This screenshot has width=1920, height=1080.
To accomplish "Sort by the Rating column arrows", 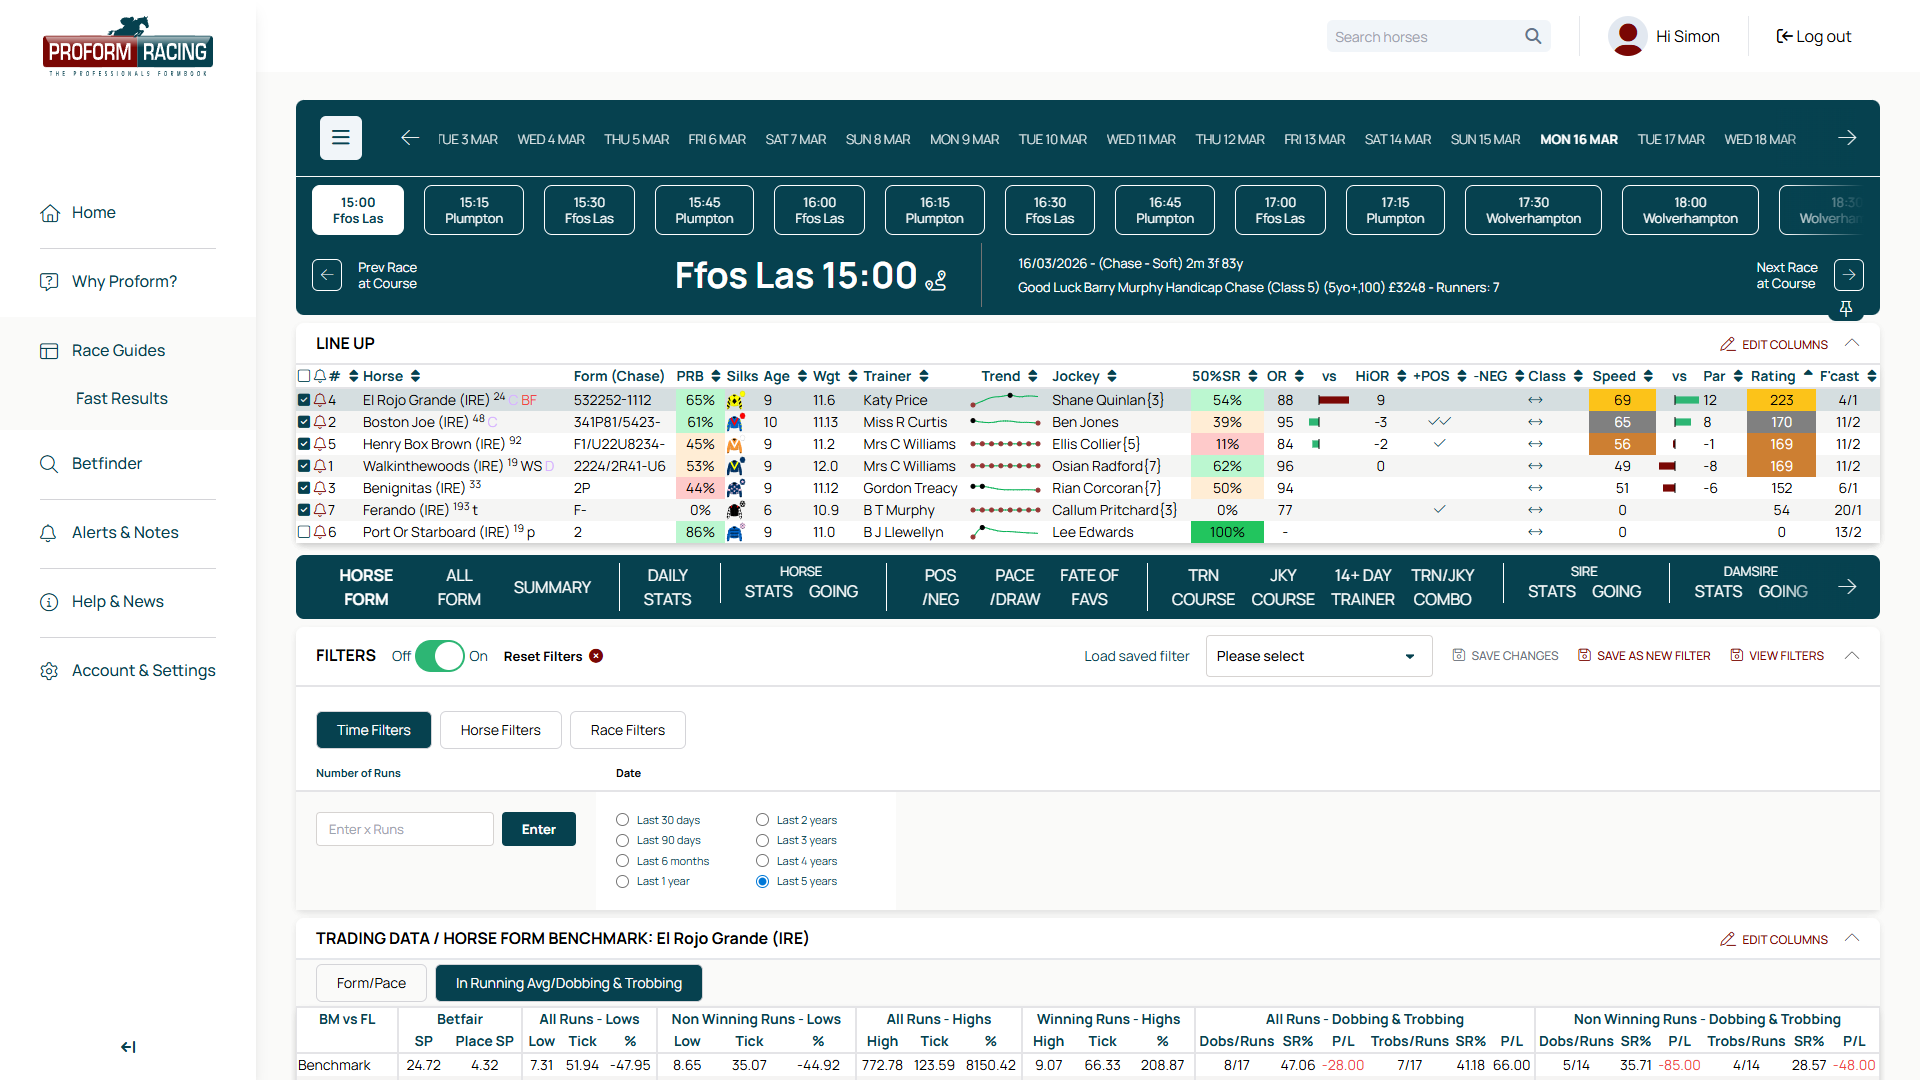I will (x=1808, y=376).
